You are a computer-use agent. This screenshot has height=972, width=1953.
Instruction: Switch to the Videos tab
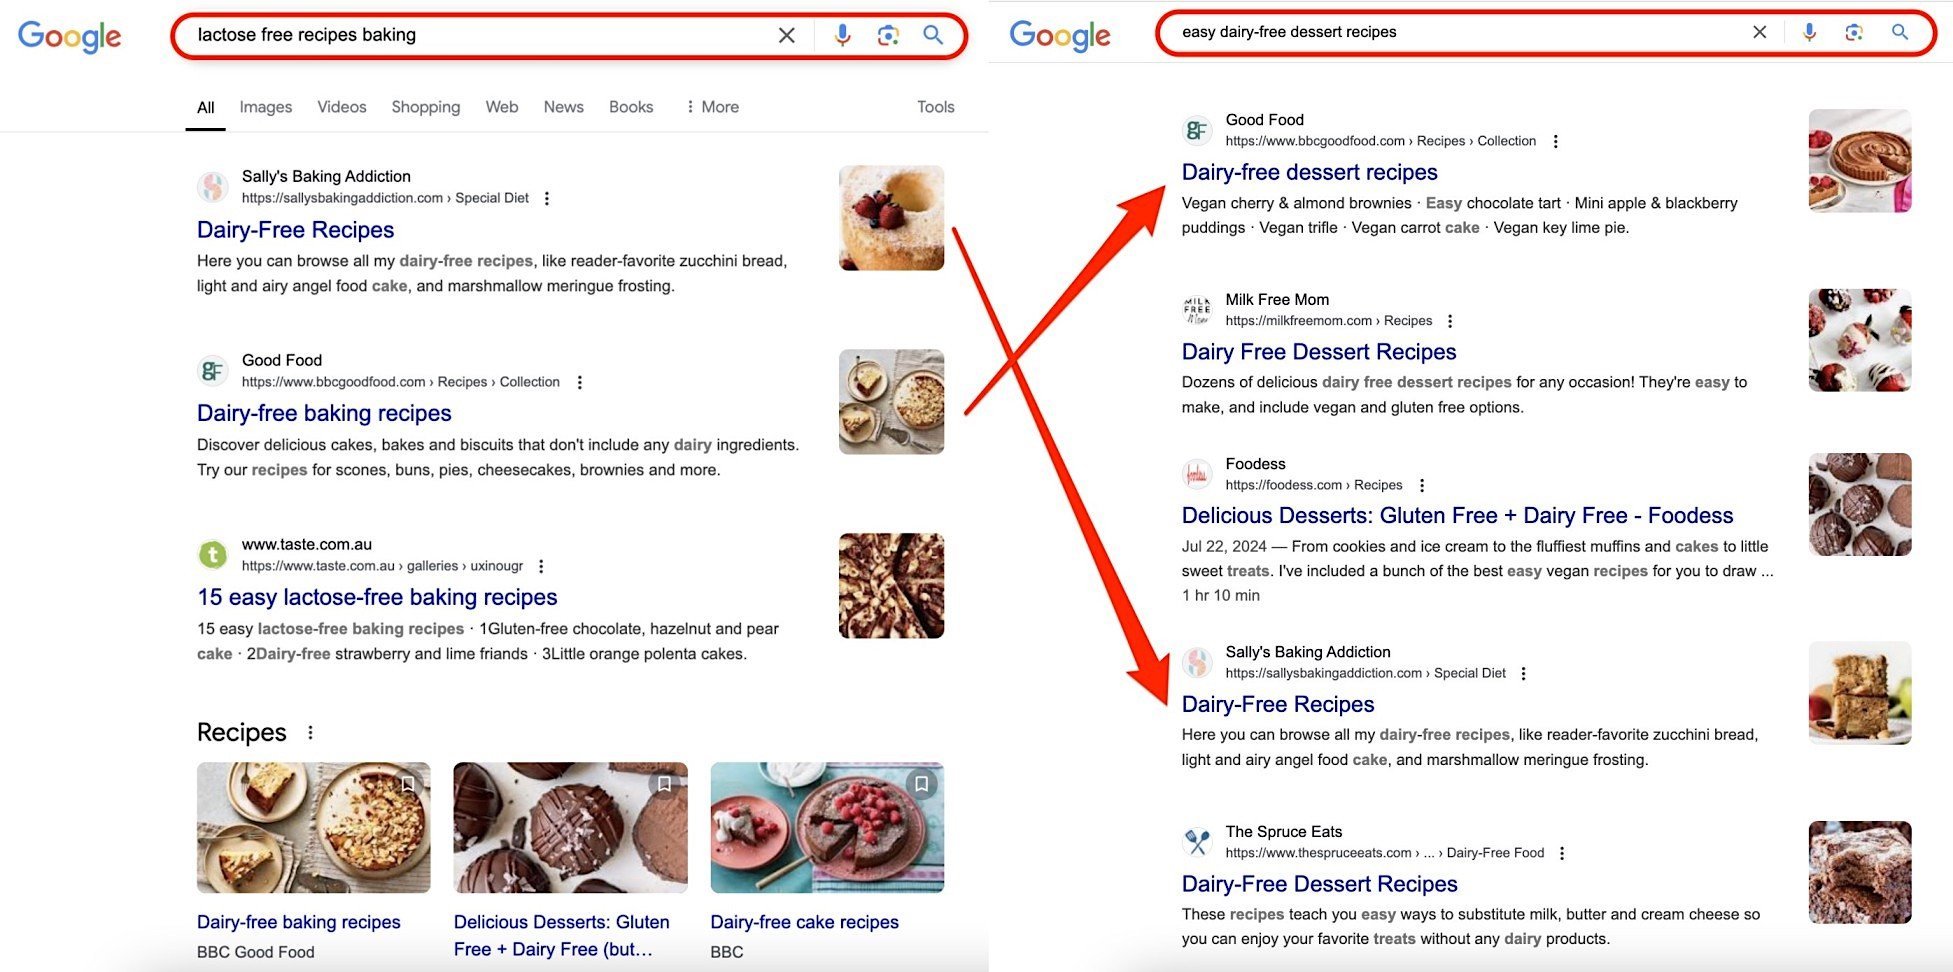(342, 107)
